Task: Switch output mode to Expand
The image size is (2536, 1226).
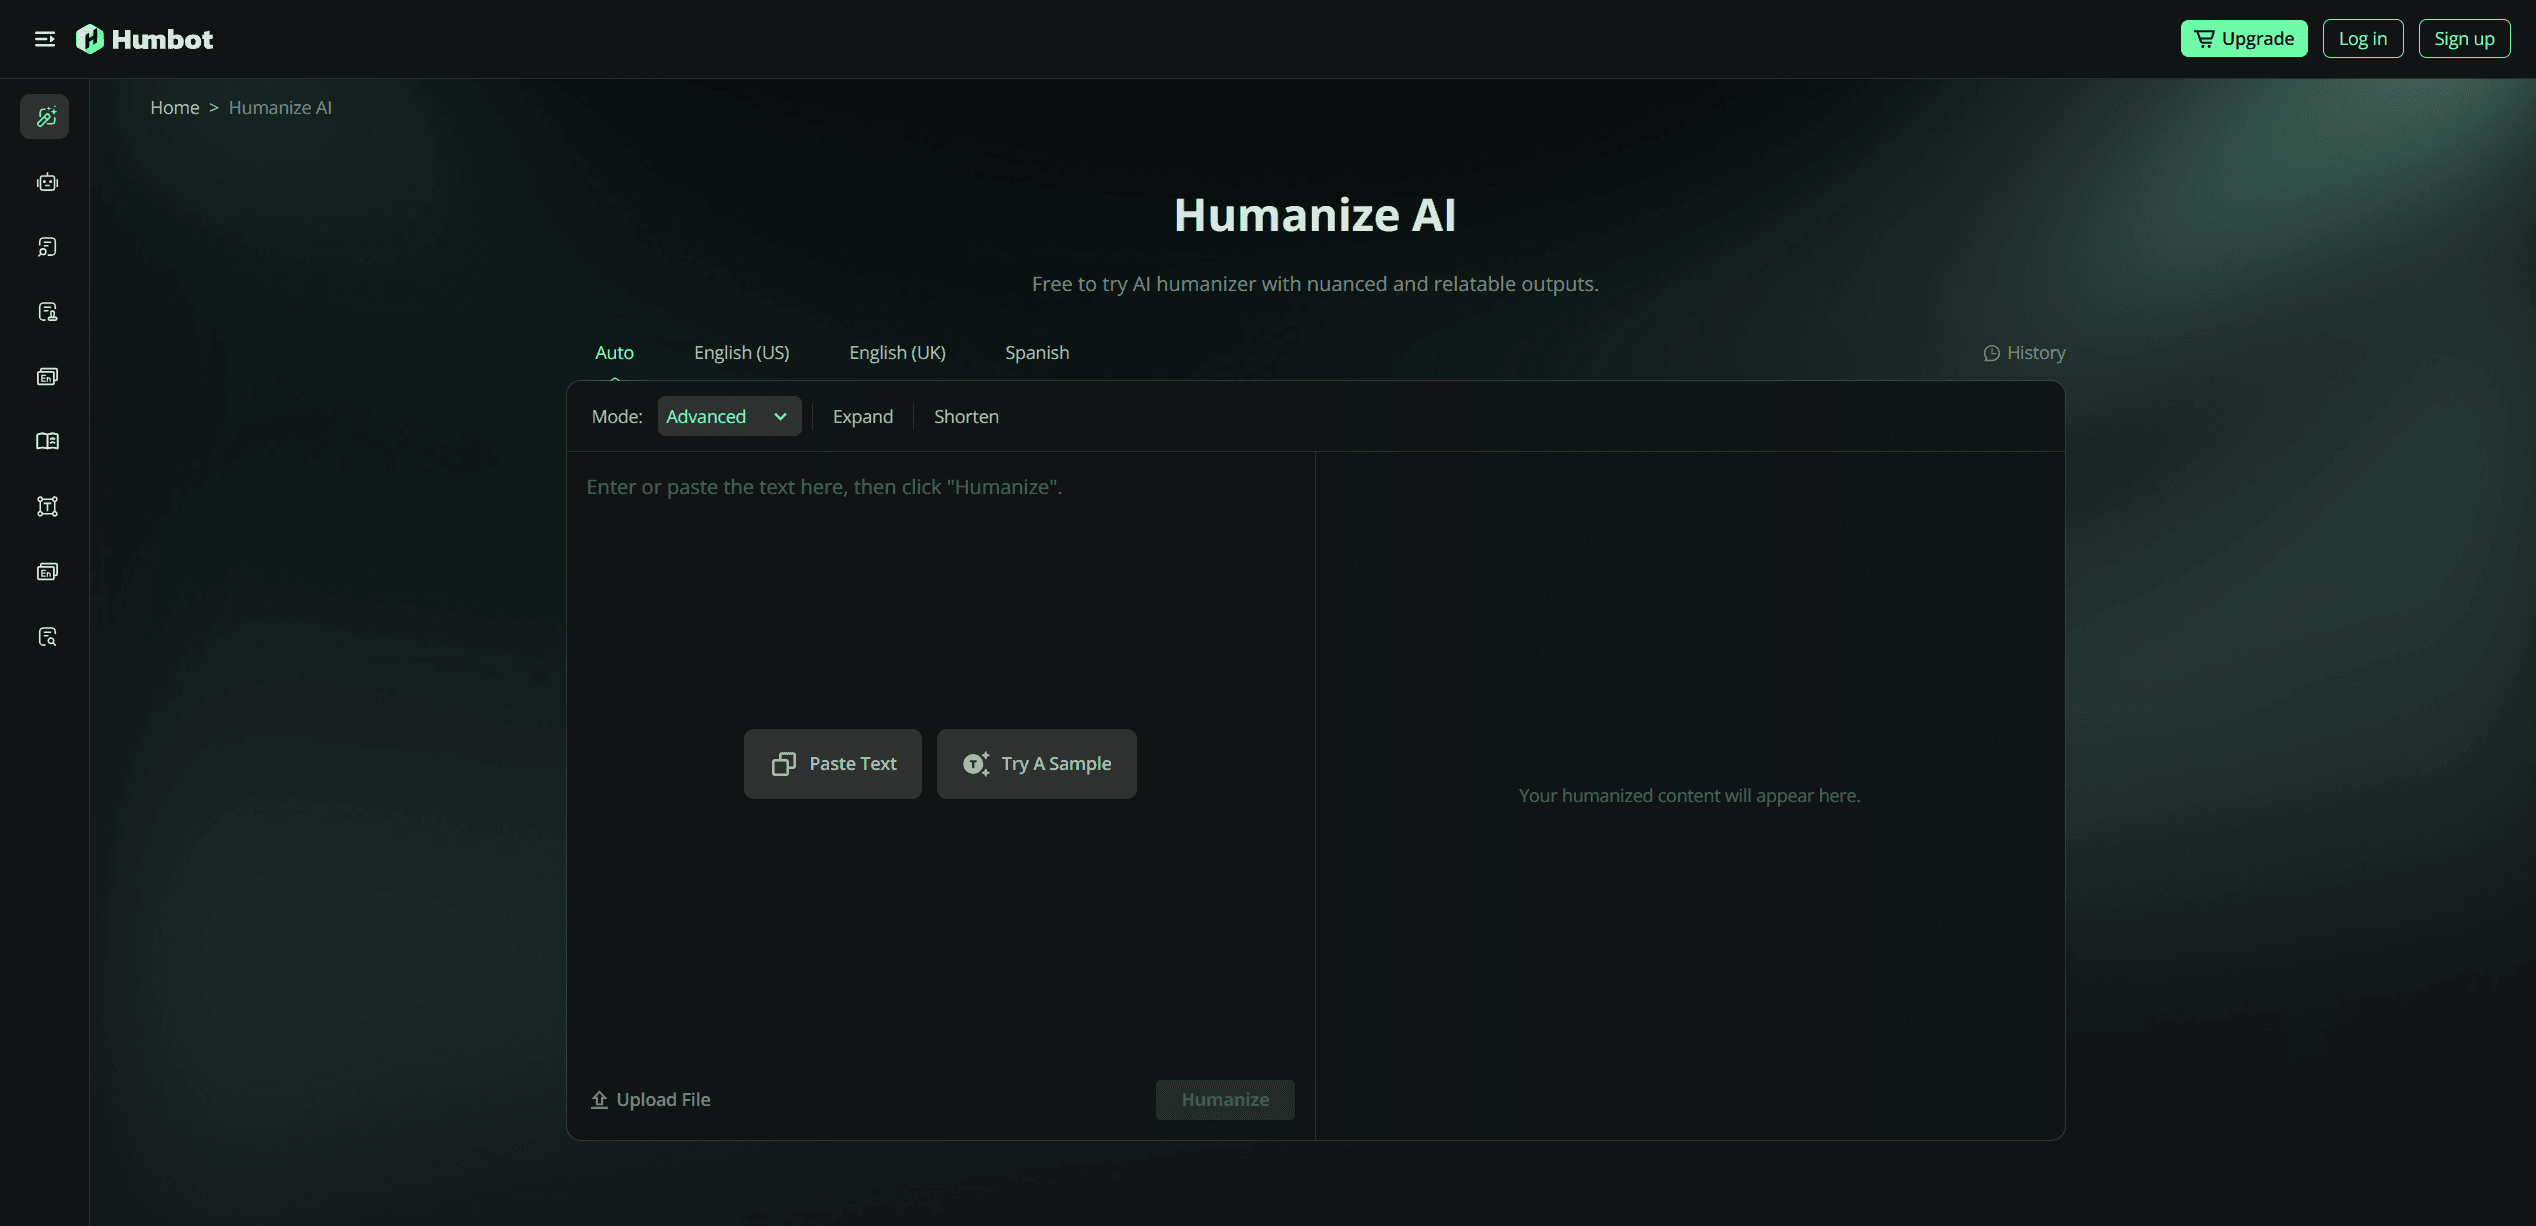Action: (862, 416)
